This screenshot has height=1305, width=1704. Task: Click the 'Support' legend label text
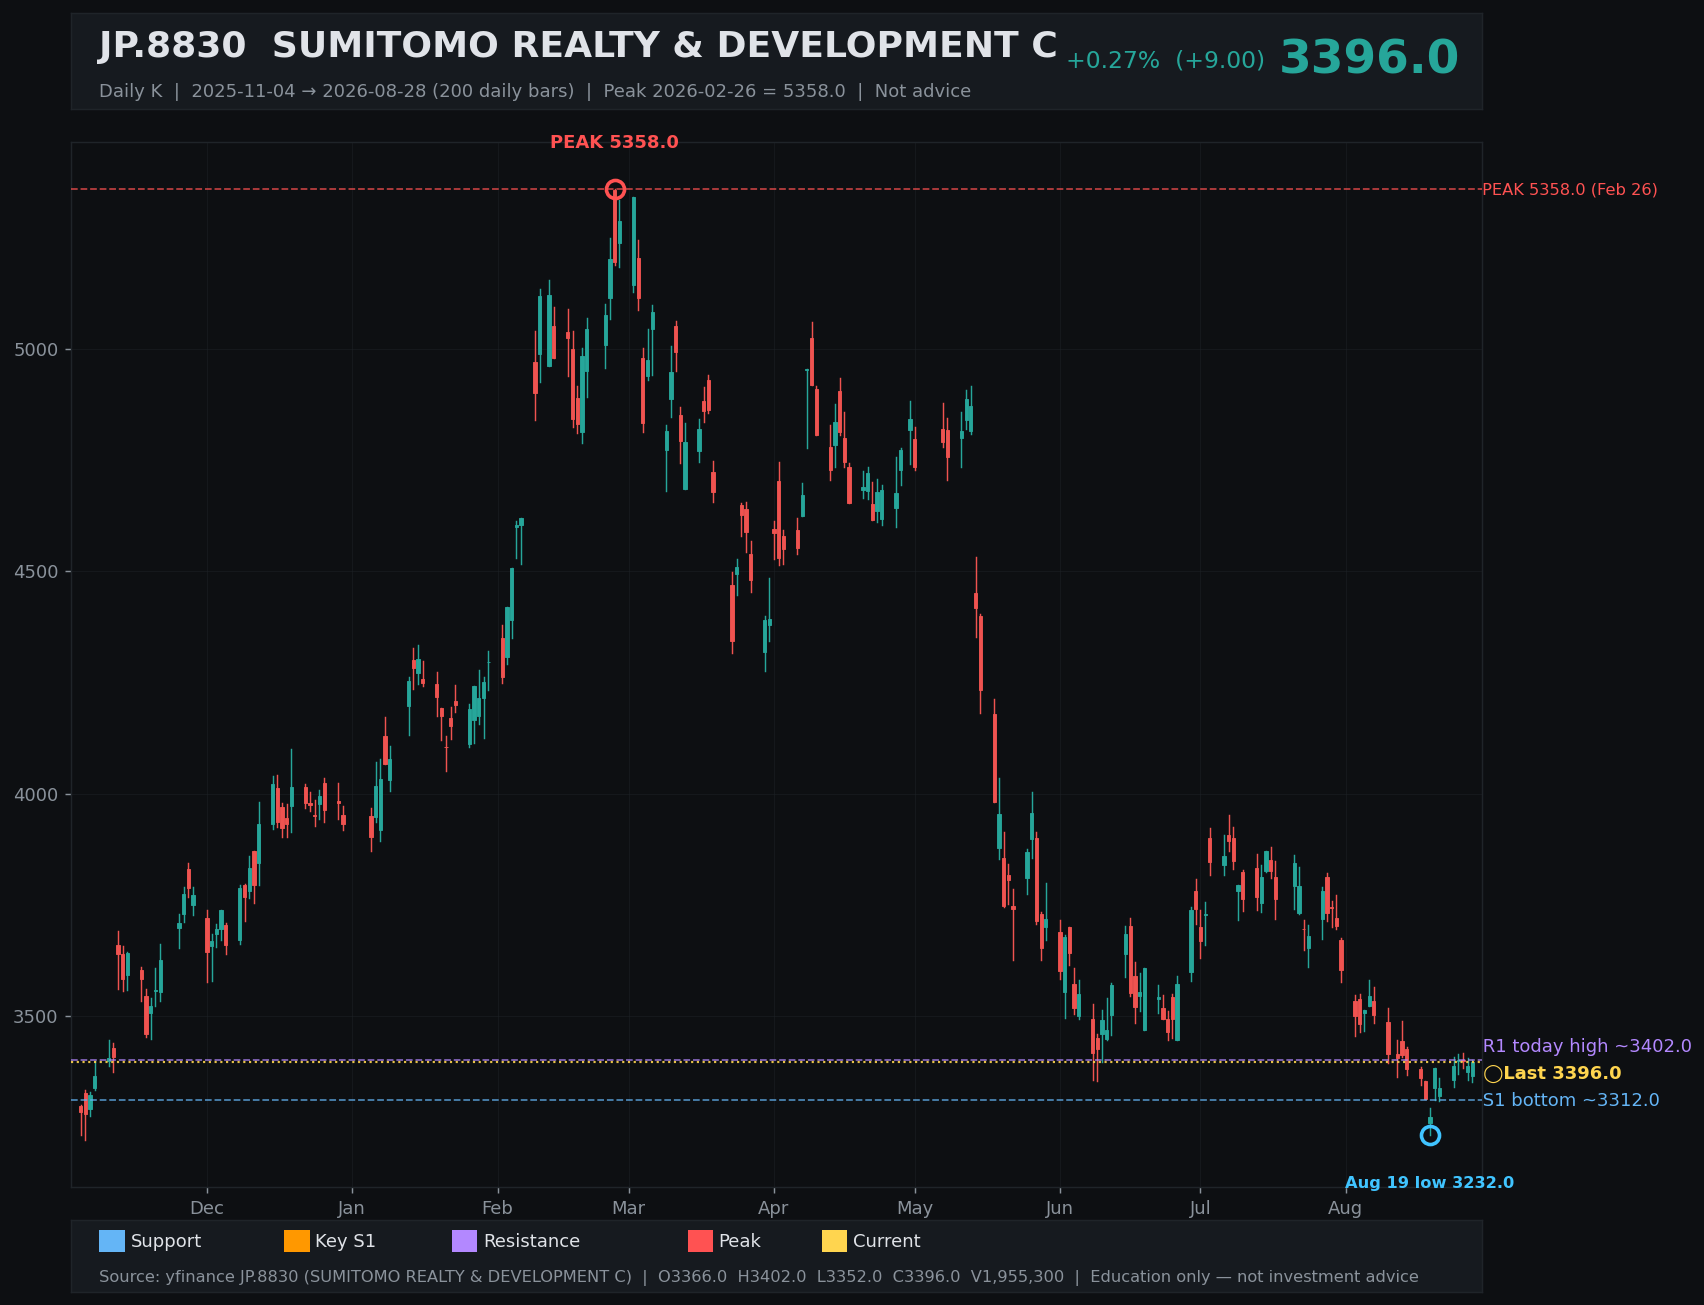point(166,1241)
